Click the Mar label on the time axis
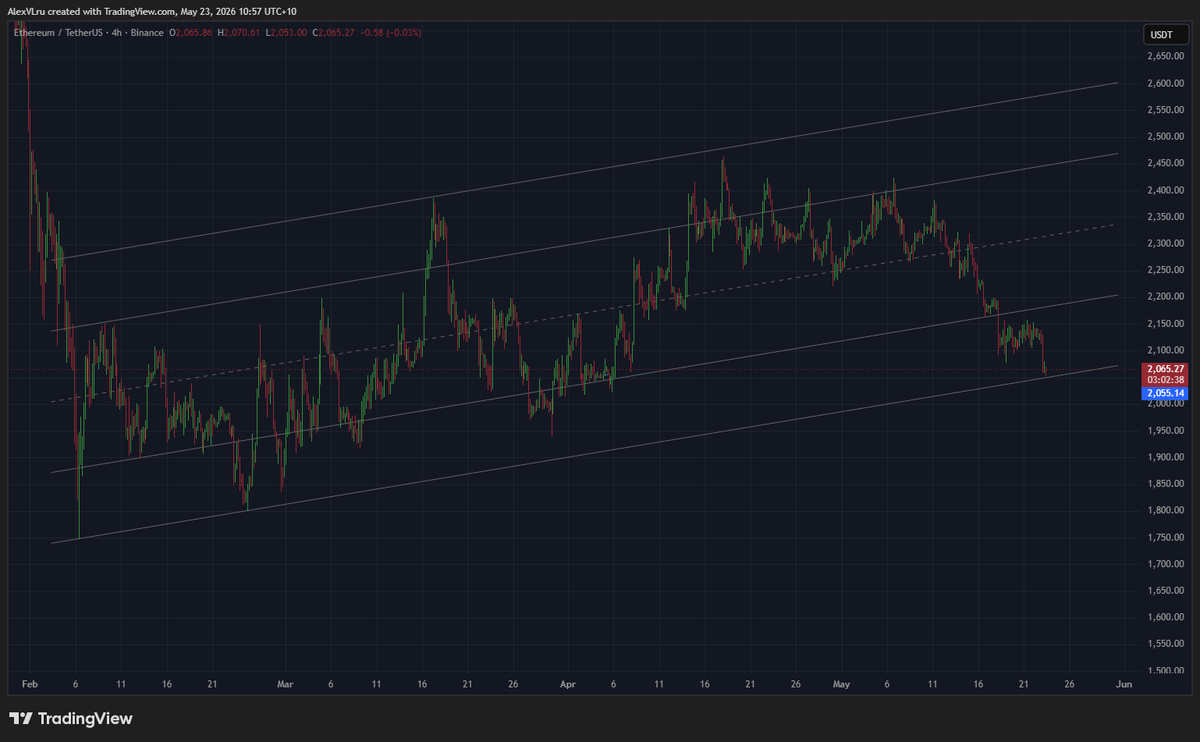Screen dimensions: 1200x742 click(285, 685)
